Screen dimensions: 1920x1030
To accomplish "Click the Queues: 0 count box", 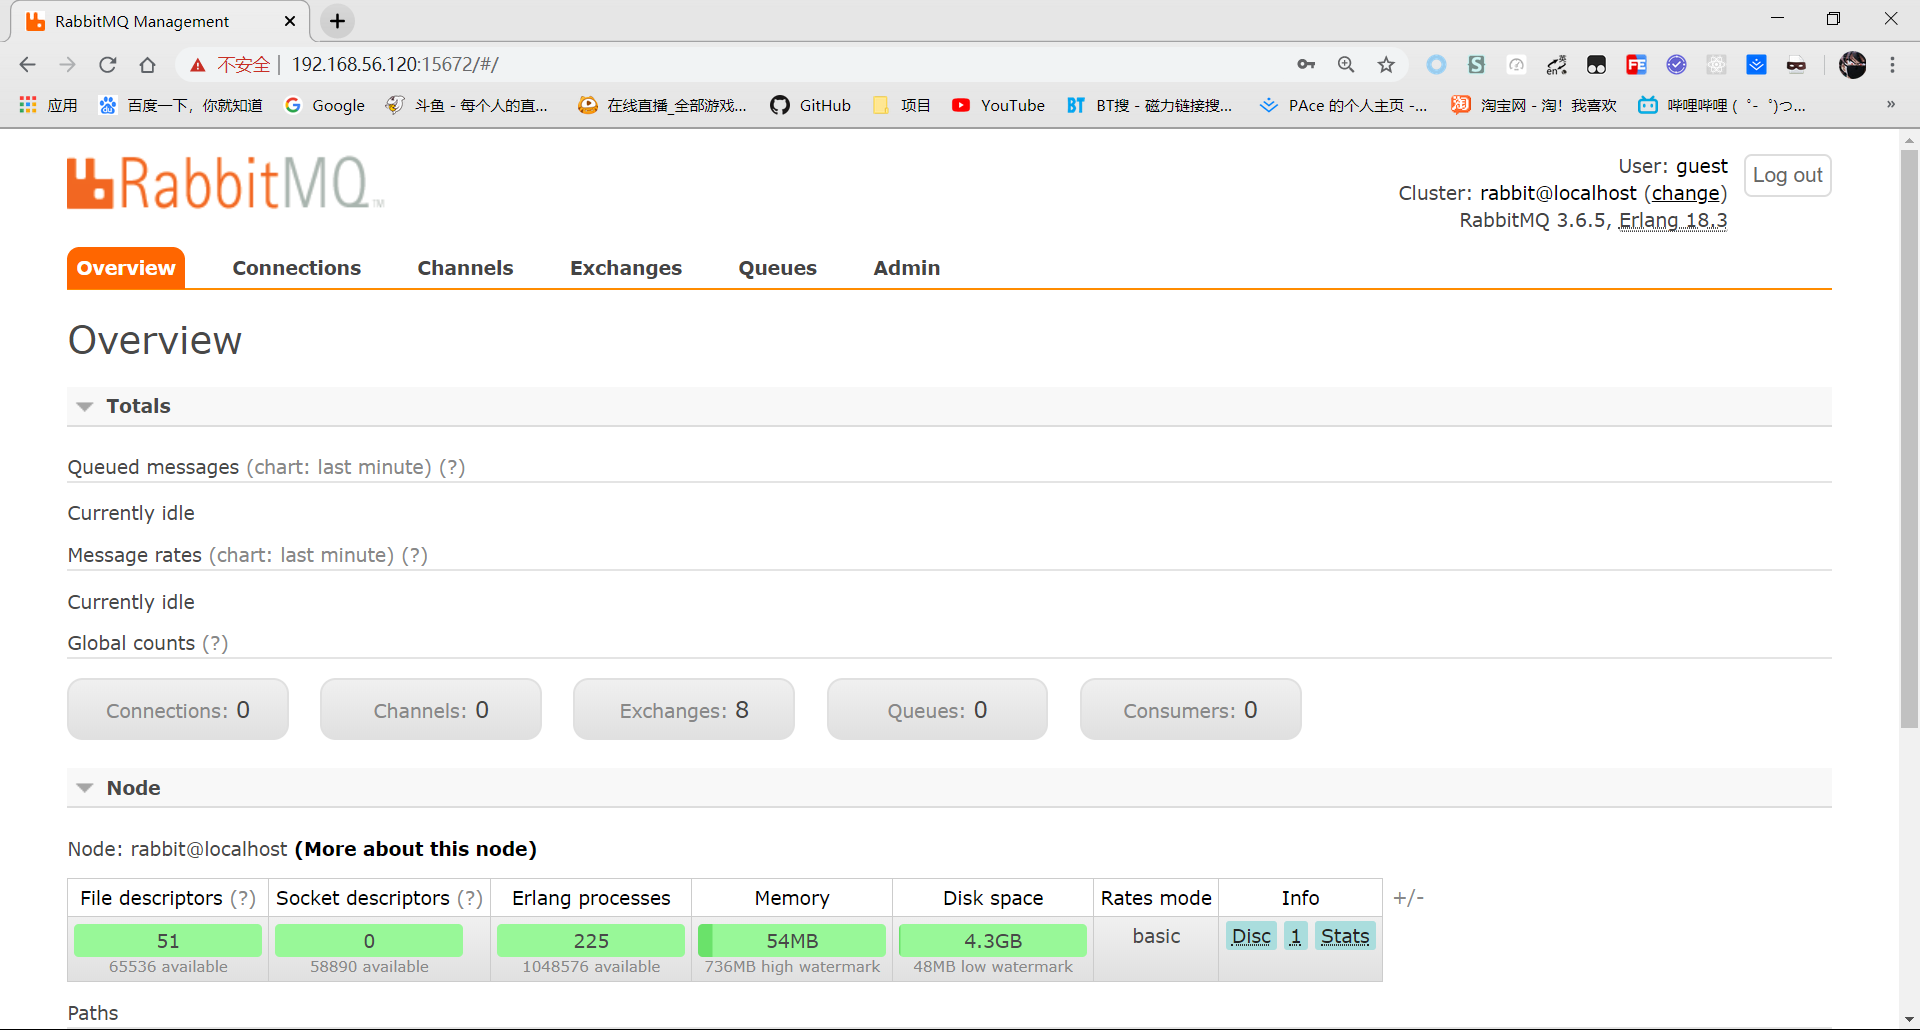I will click(937, 710).
